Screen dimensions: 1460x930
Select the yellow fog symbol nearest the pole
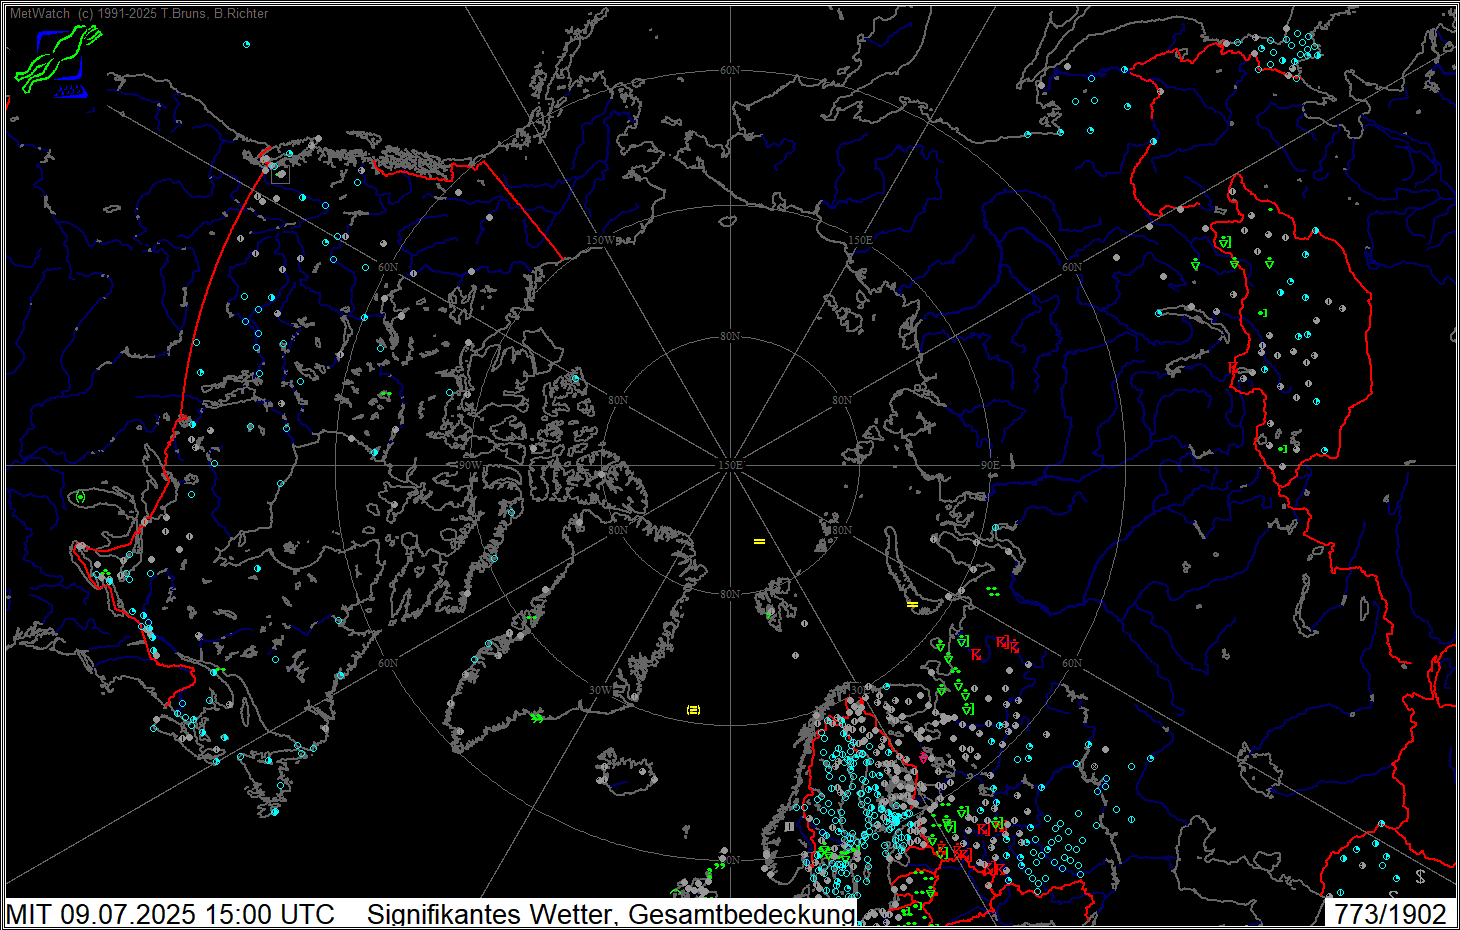759,542
